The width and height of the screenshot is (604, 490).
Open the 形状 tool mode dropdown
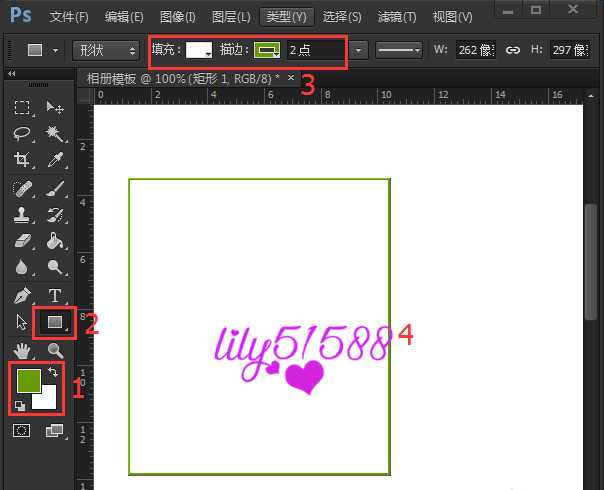[x=106, y=50]
